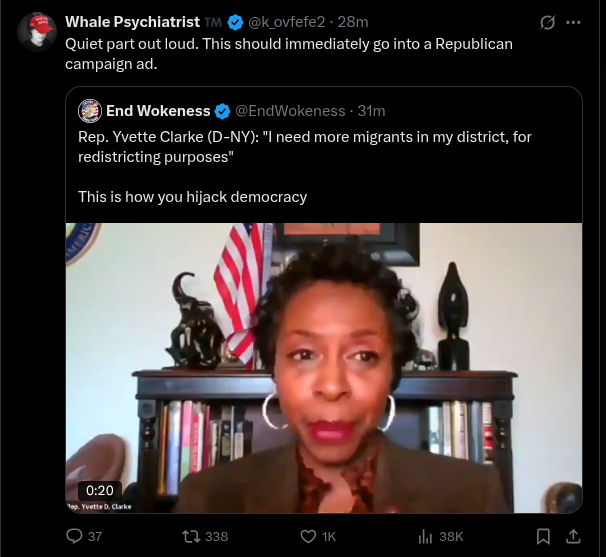Like the post with heart icon
606x557 pixels.
[308, 536]
